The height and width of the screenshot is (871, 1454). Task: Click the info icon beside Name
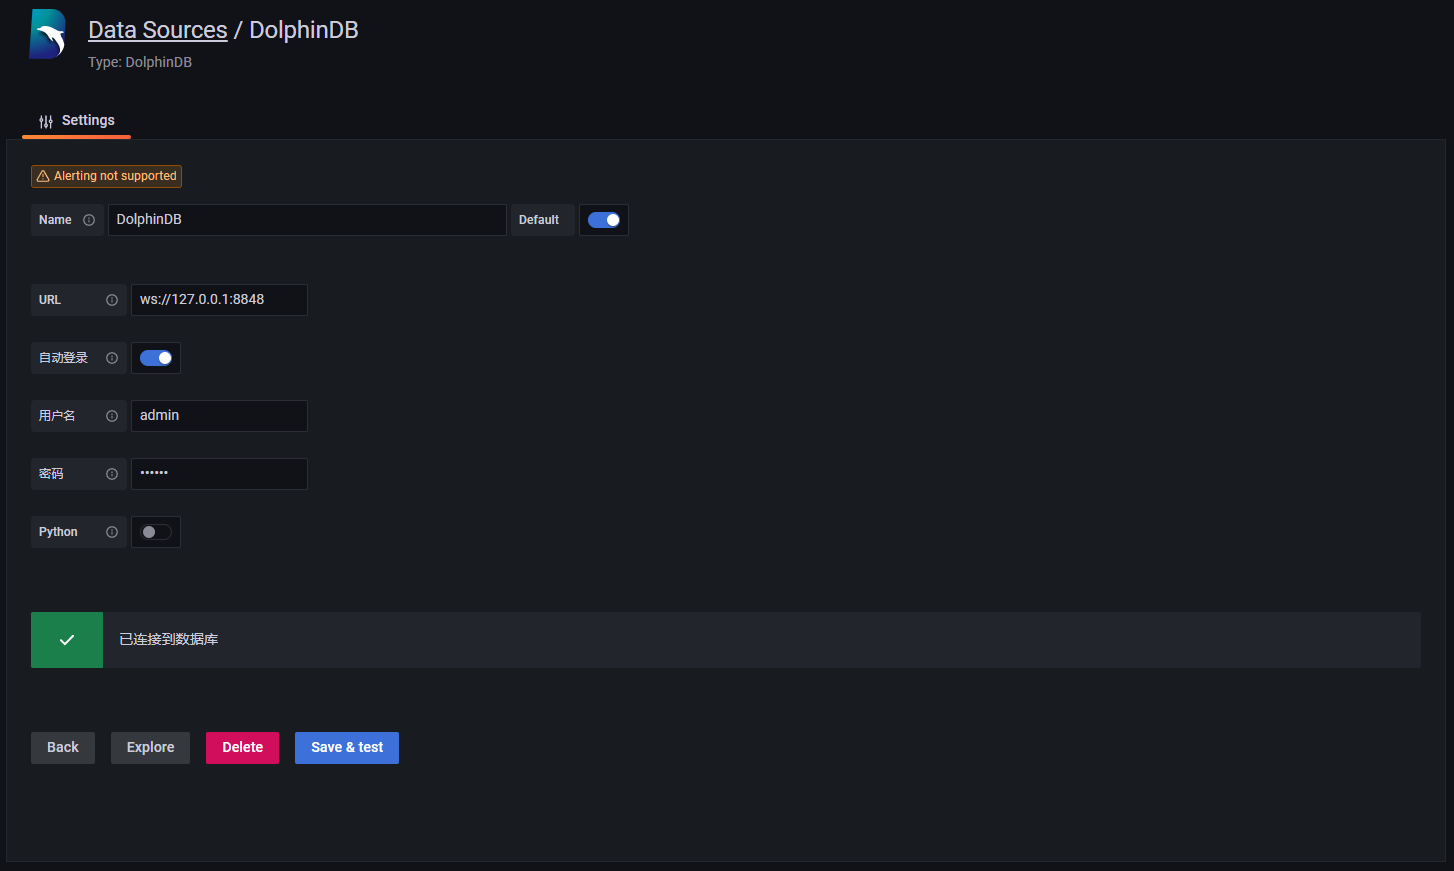(x=89, y=220)
